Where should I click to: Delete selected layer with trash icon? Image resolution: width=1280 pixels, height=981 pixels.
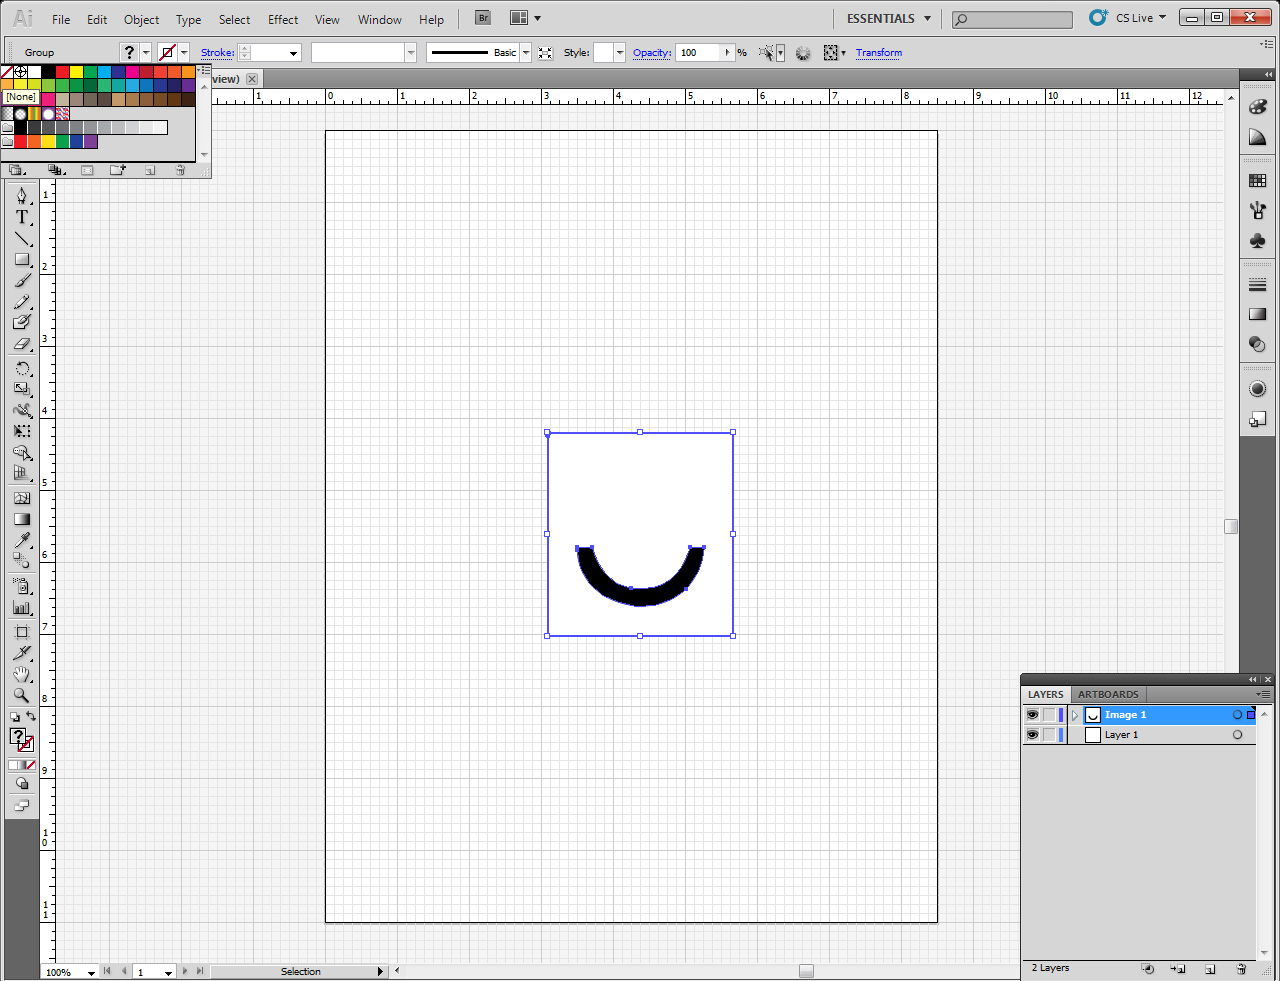point(1241,969)
